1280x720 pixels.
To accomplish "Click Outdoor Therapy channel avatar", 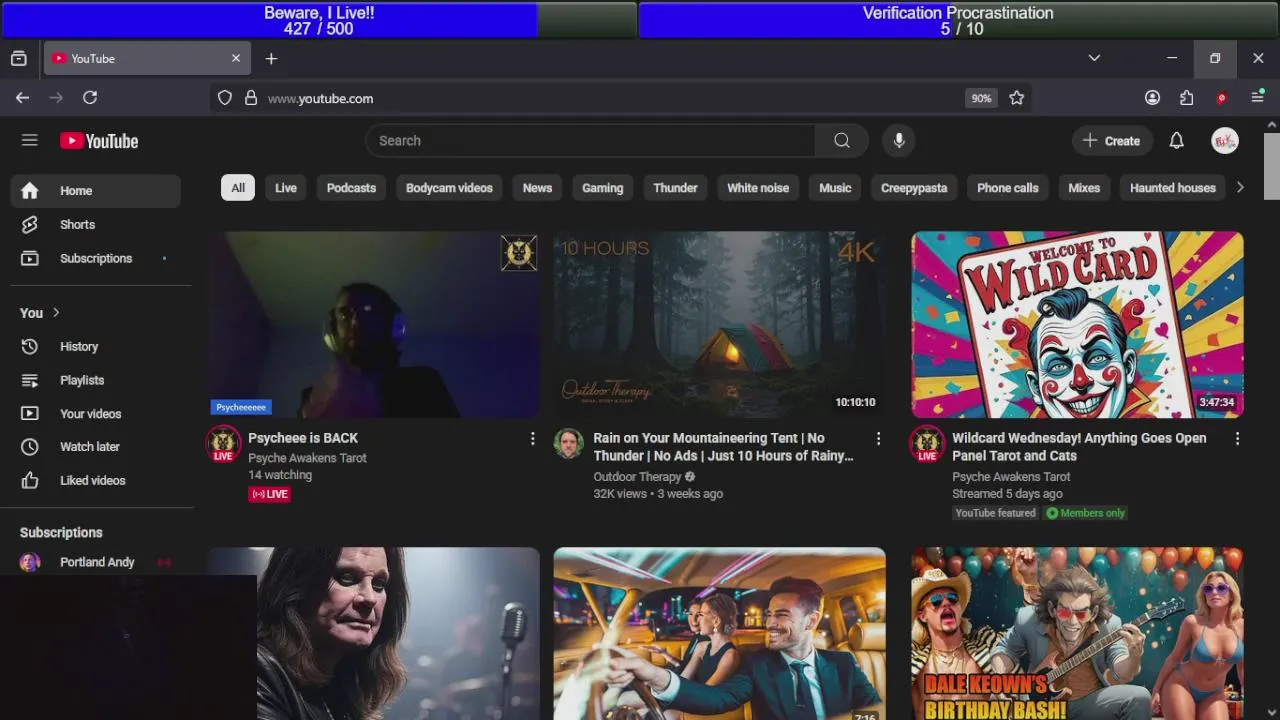I will (569, 443).
